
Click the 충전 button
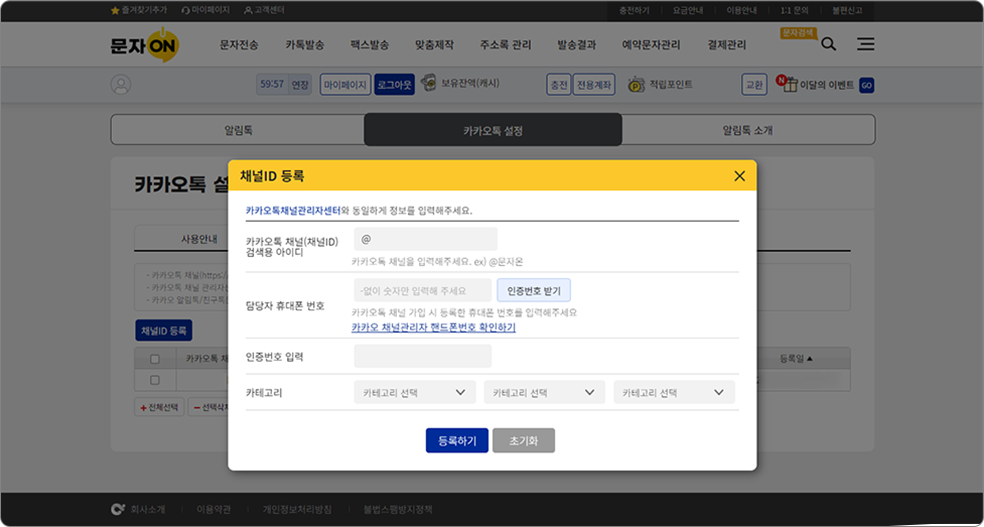(559, 85)
